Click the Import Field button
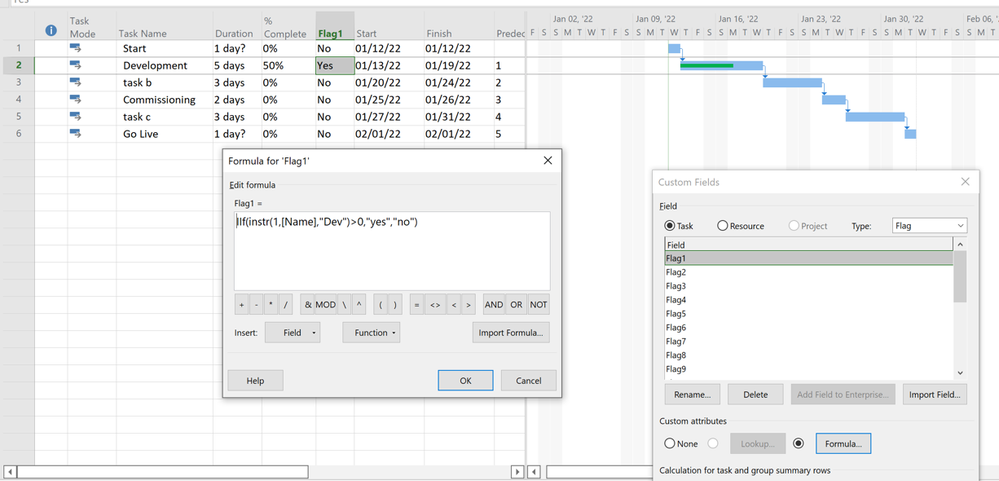 click(x=935, y=394)
